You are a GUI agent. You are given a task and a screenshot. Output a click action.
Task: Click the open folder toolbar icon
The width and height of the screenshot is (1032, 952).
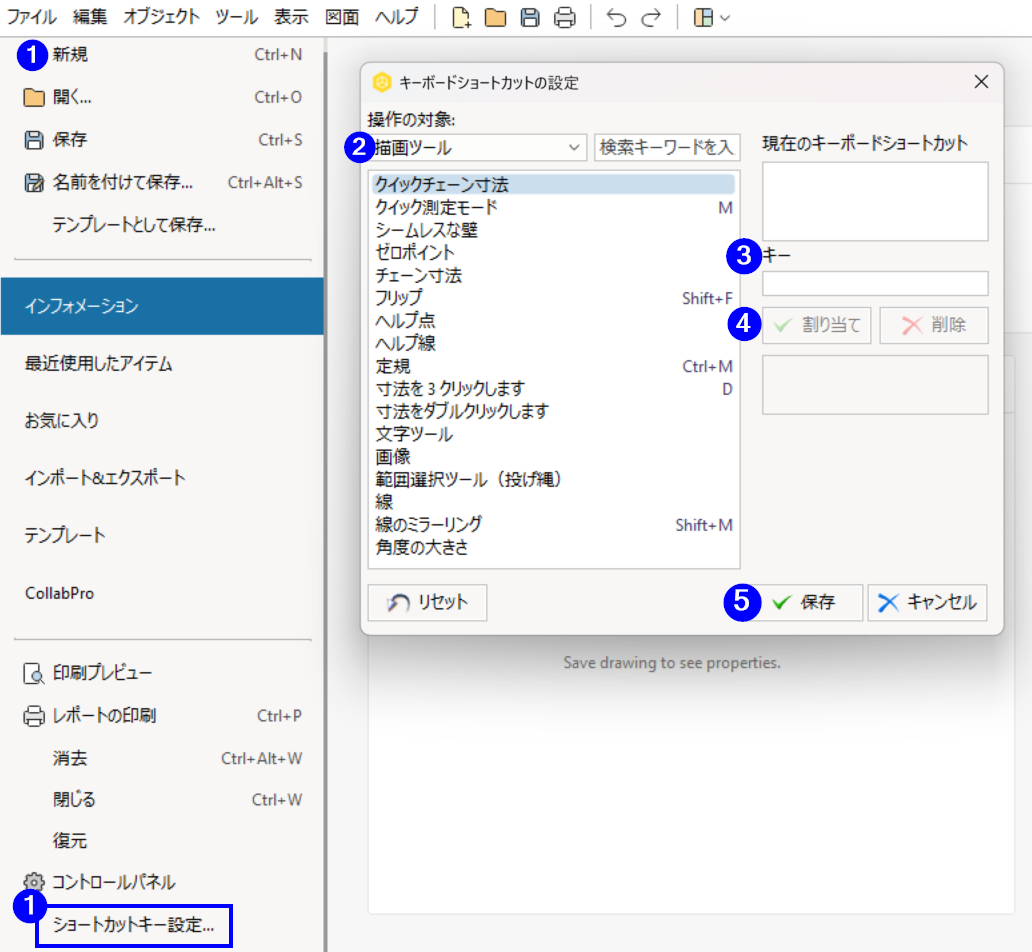click(x=496, y=18)
